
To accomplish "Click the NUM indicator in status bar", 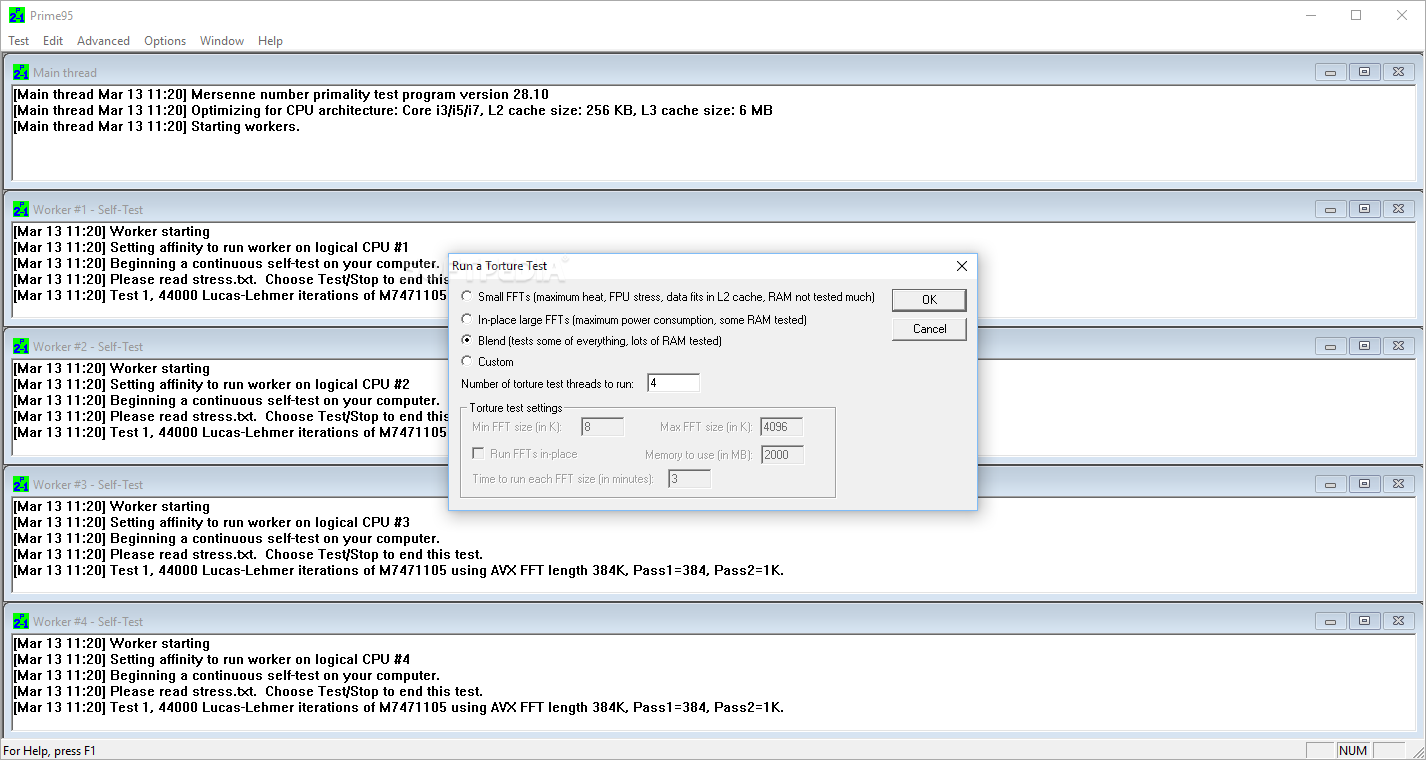I will pyautogui.click(x=1352, y=751).
